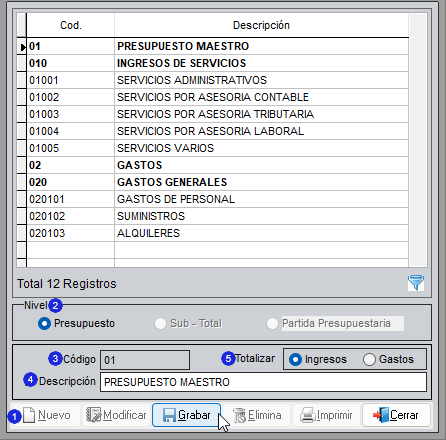Image resolution: width=446 pixels, height=440 pixels.
Task: Click the Nuevo new record button
Action: pos(47,415)
